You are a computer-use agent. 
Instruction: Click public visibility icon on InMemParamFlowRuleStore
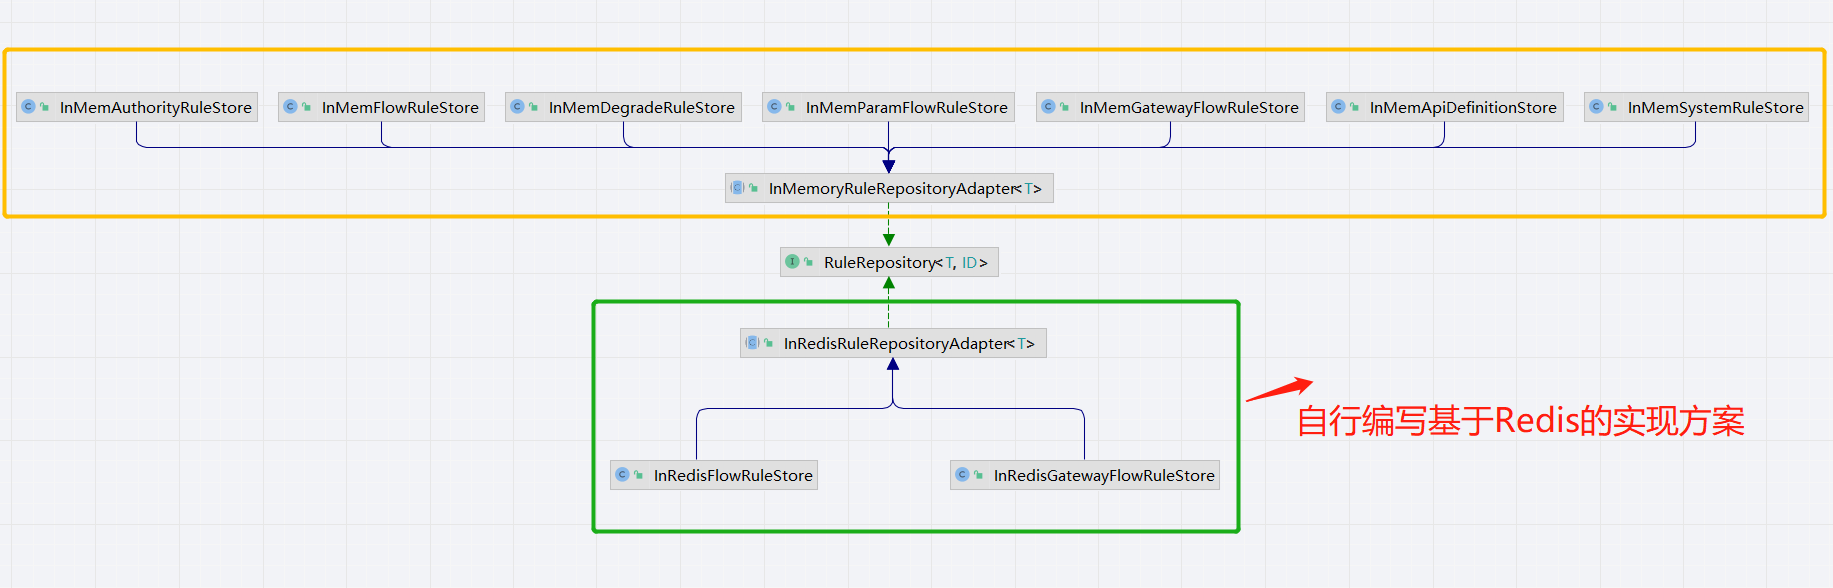(790, 107)
